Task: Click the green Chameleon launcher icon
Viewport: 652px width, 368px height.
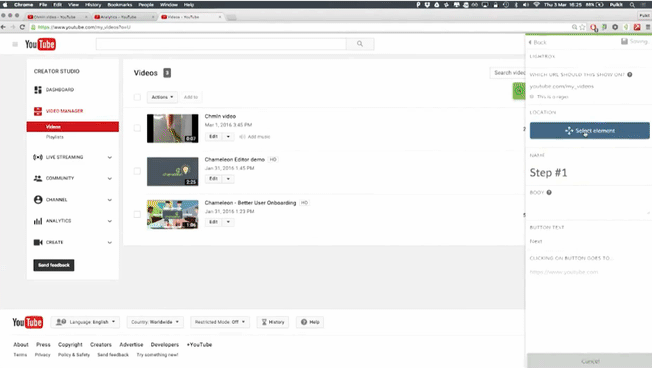Action: tap(519, 91)
